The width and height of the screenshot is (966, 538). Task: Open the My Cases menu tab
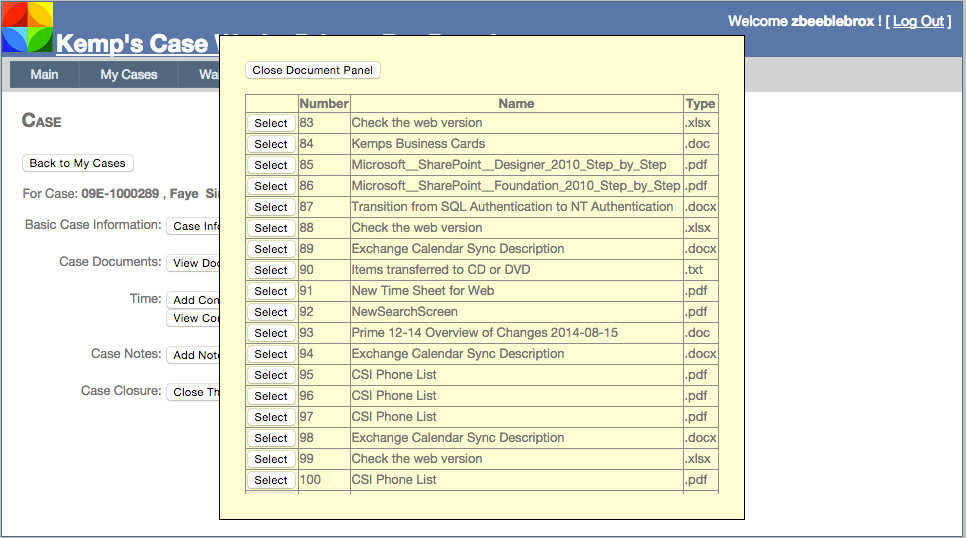[128, 75]
